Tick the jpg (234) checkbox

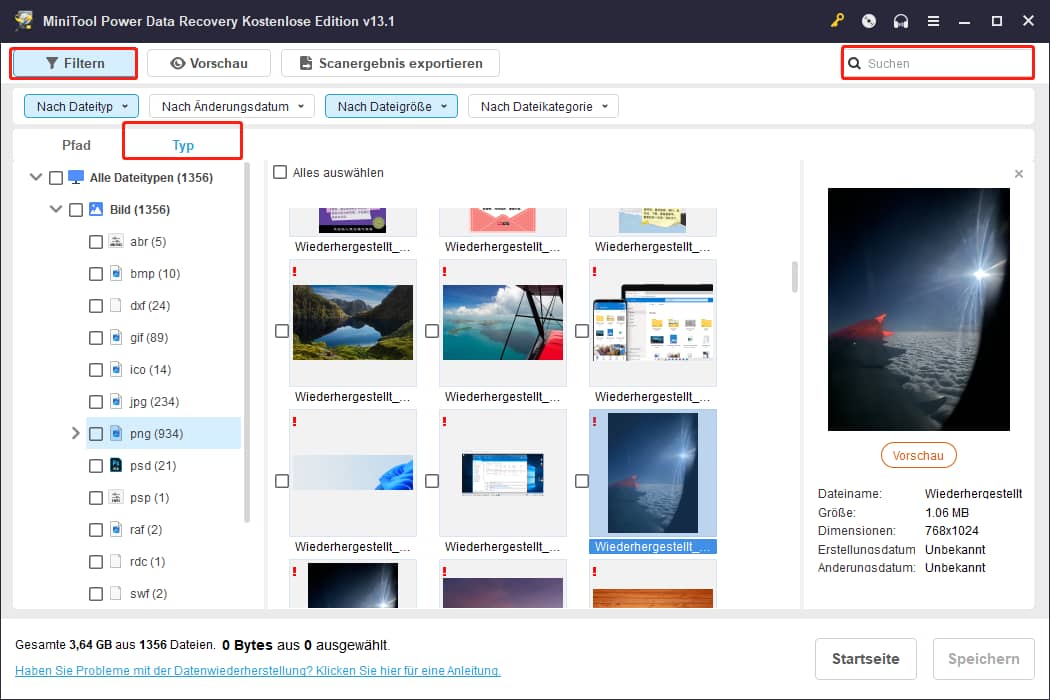[96, 402]
